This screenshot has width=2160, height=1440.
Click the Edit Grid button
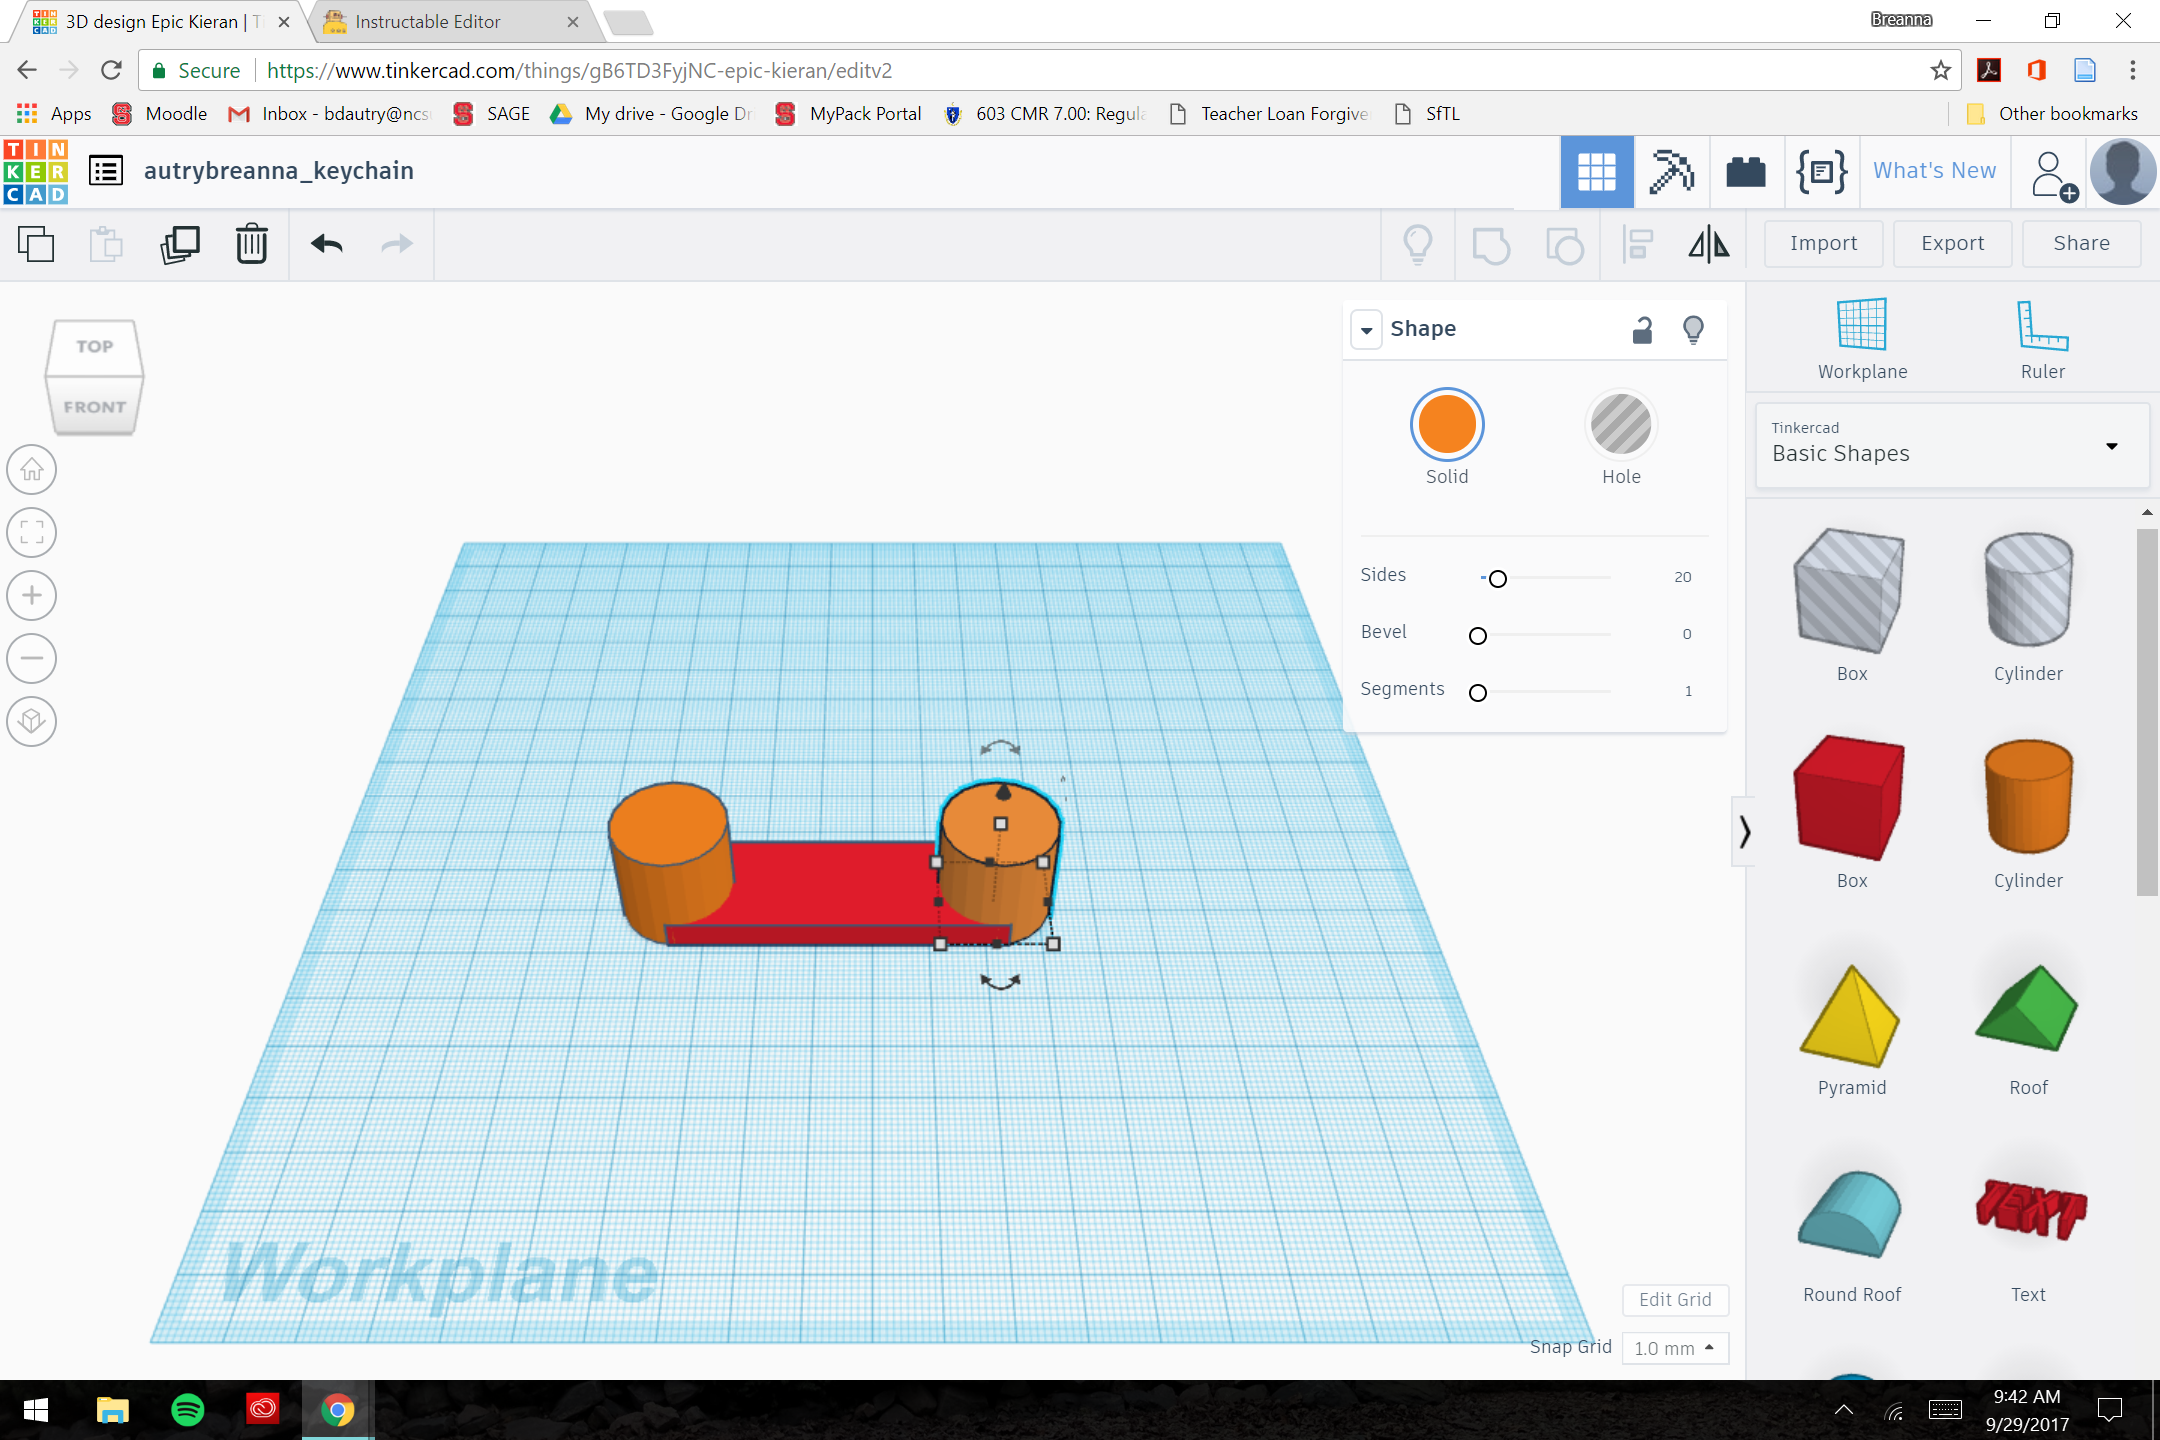[x=1675, y=1300]
